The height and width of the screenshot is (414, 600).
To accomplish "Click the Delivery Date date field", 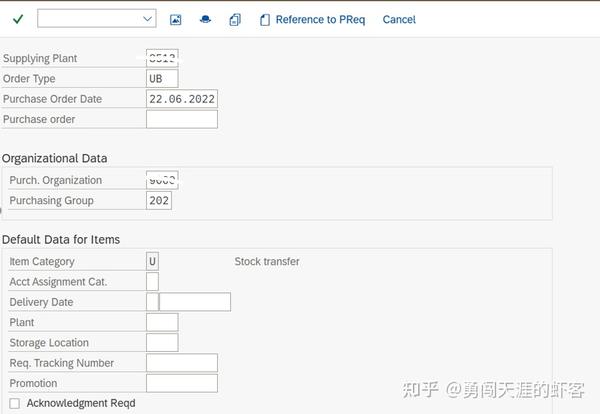I will pyautogui.click(x=195, y=302).
